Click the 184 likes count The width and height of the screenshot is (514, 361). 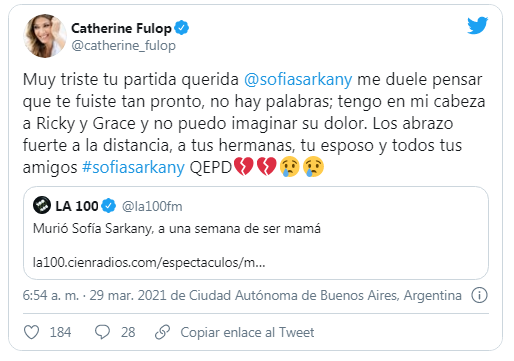(60, 332)
